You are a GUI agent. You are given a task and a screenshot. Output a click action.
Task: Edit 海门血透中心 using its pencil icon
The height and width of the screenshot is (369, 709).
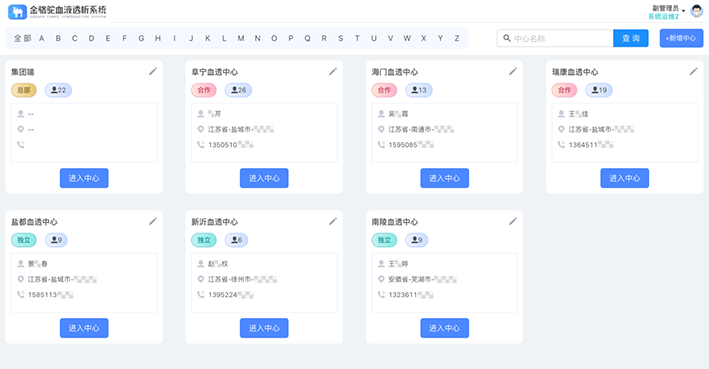pos(513,71)
